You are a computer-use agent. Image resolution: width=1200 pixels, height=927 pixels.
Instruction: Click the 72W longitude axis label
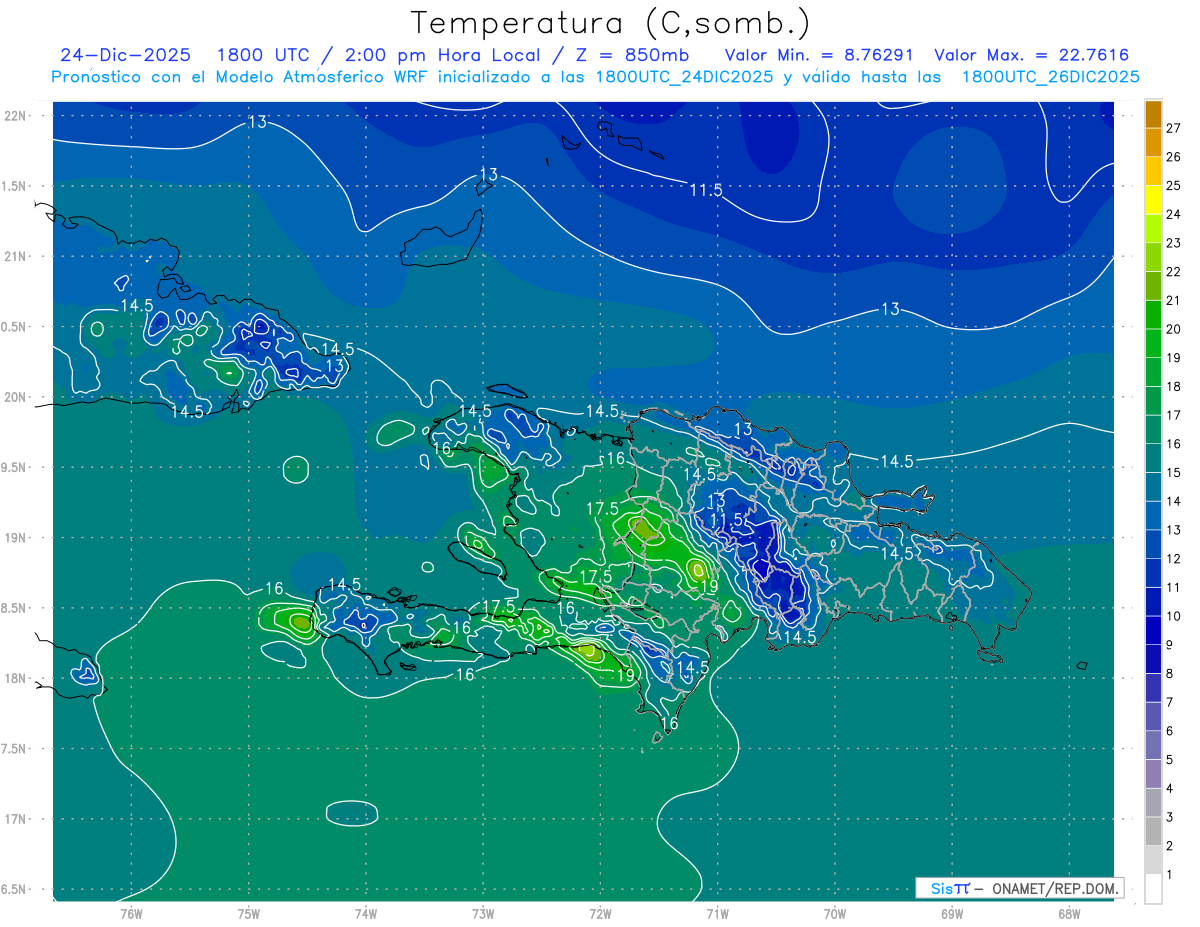(600, 913)
